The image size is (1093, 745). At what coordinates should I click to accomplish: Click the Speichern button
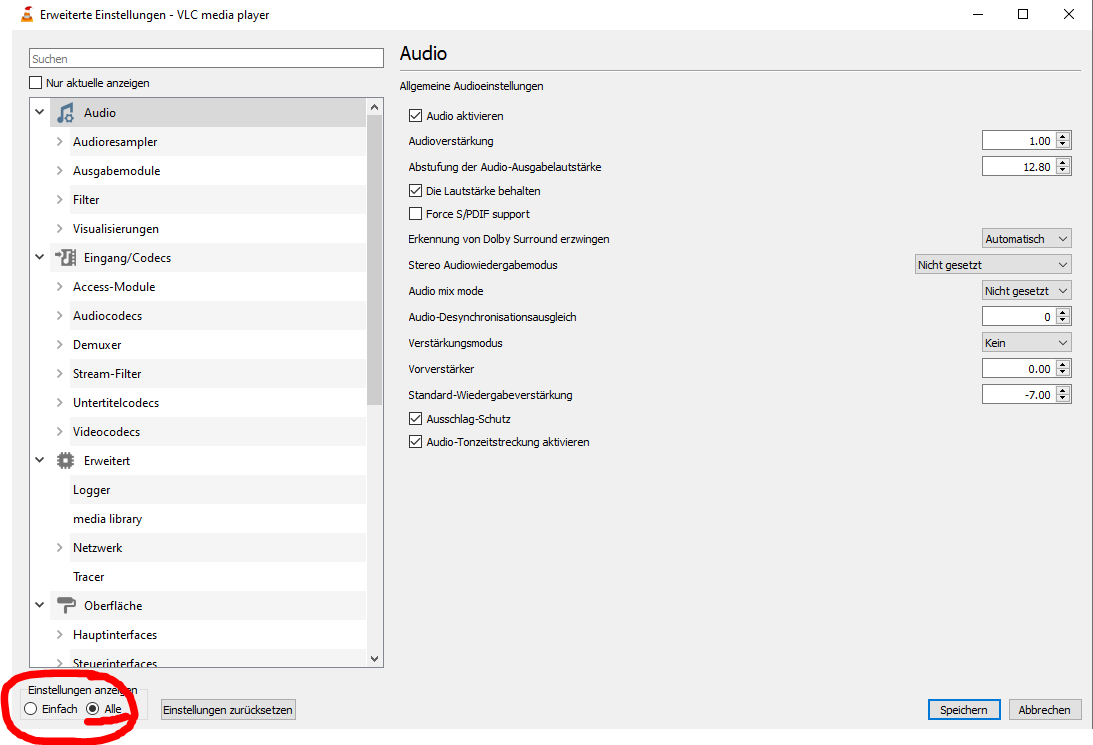(963, 710)
